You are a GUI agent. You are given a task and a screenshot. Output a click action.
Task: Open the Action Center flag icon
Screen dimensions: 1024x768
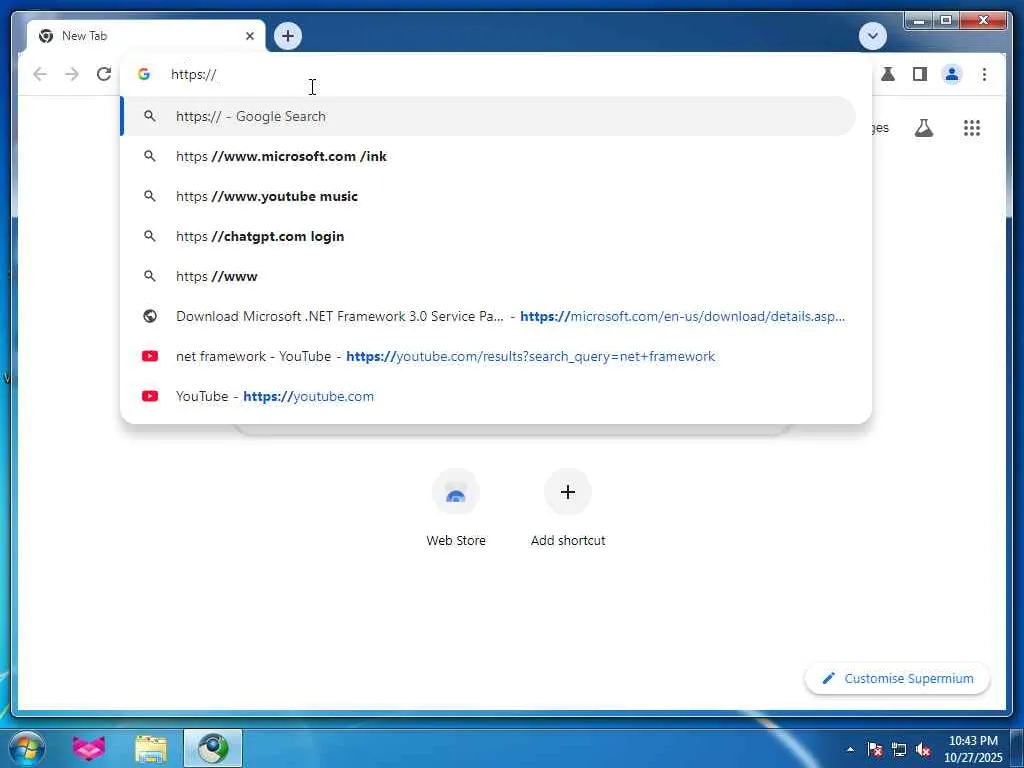(x=874, y=750)
